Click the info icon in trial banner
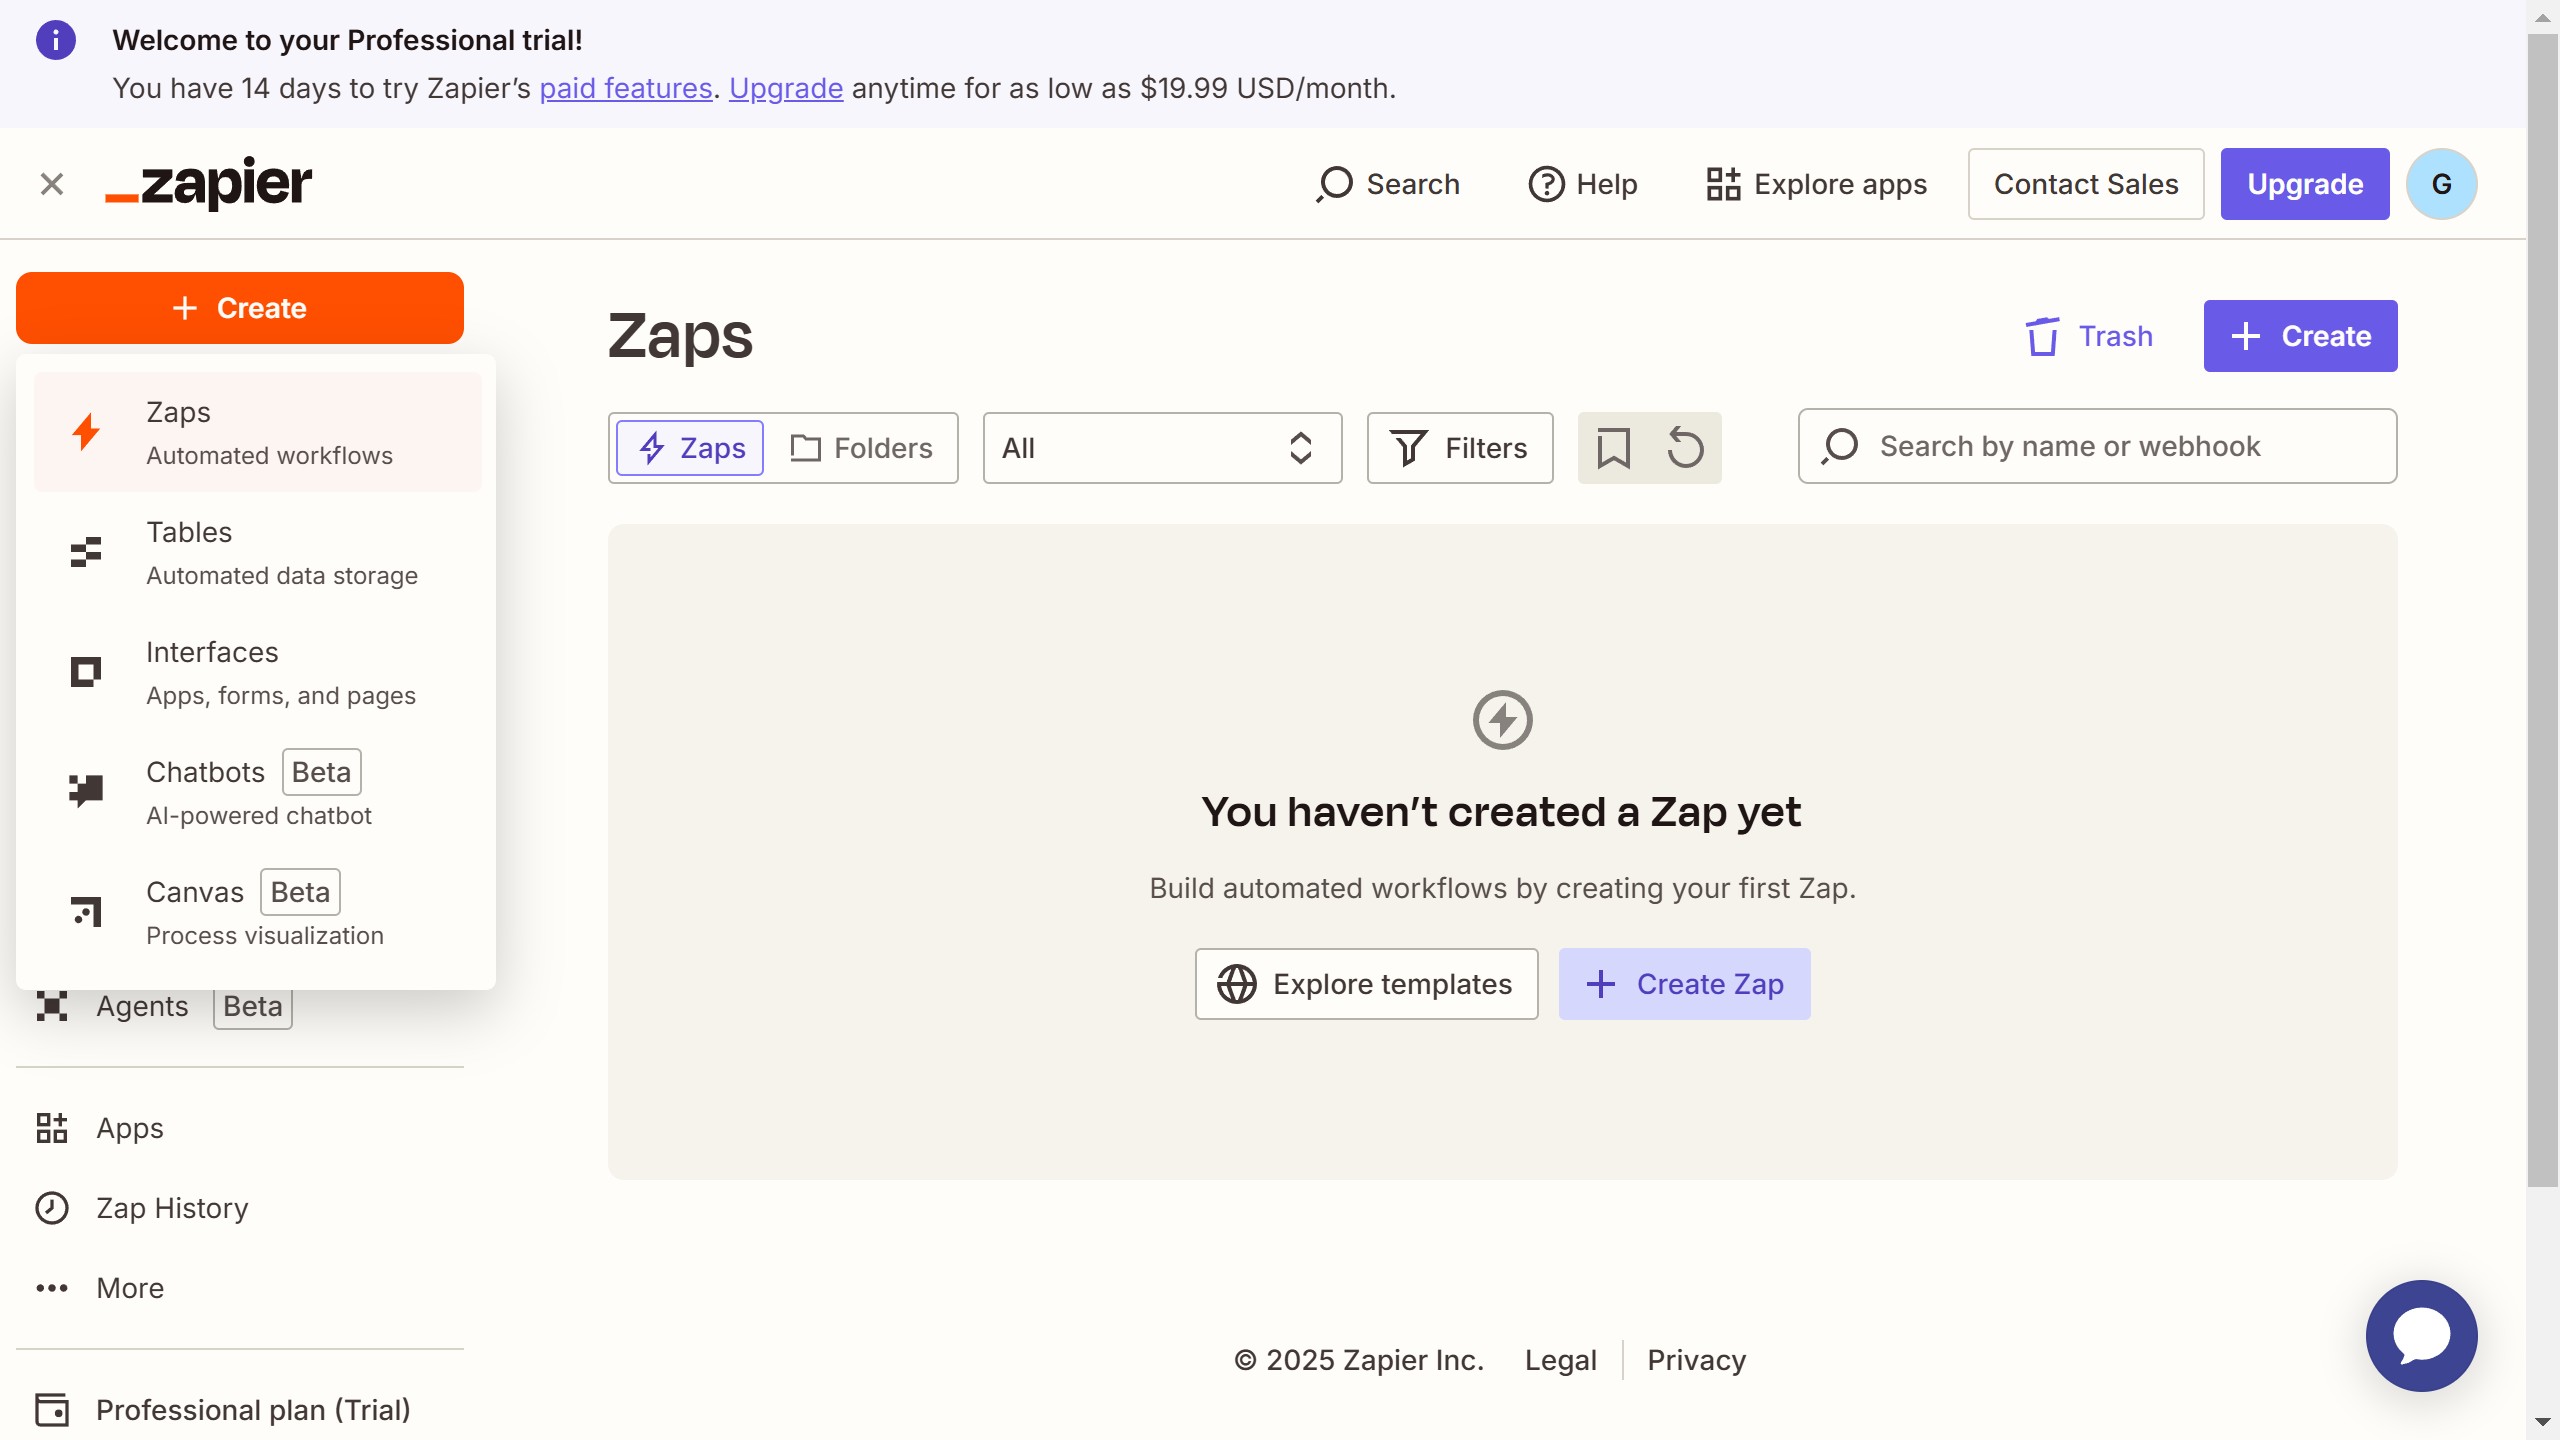Screen dimensions: 2560x1440 56,40
